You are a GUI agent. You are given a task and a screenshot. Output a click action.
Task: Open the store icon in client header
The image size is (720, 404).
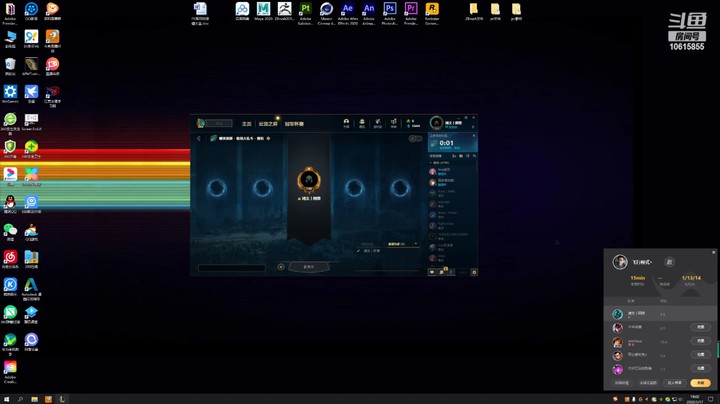394,123
